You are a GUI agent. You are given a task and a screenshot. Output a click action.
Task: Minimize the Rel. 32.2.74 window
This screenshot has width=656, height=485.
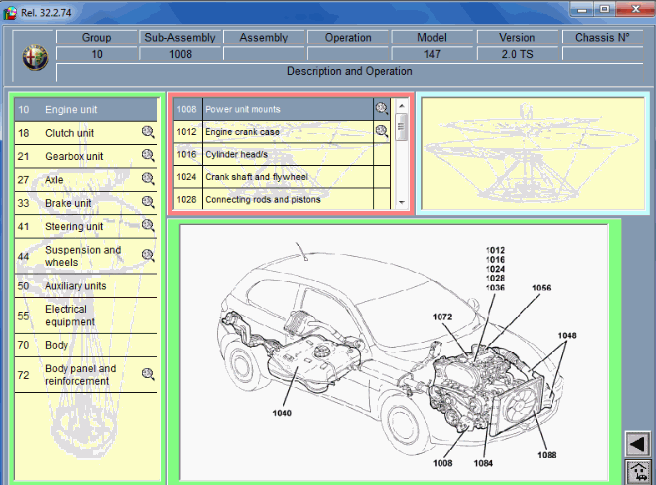[x=582, y=9]
